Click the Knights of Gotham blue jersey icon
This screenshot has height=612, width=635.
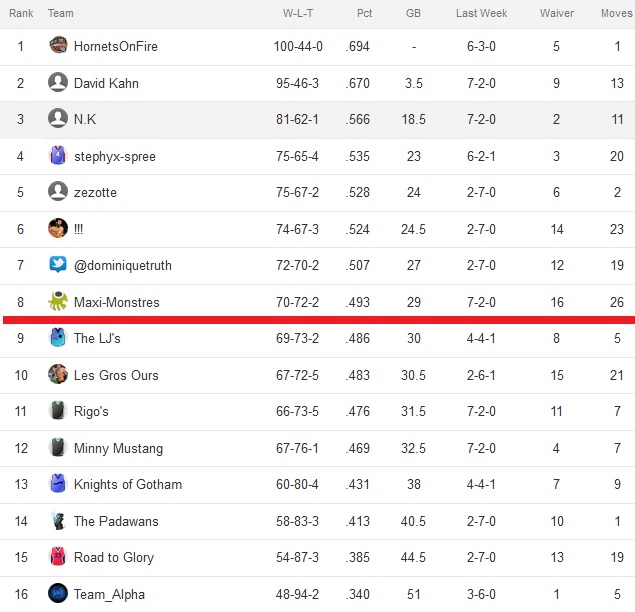point(58,483)
